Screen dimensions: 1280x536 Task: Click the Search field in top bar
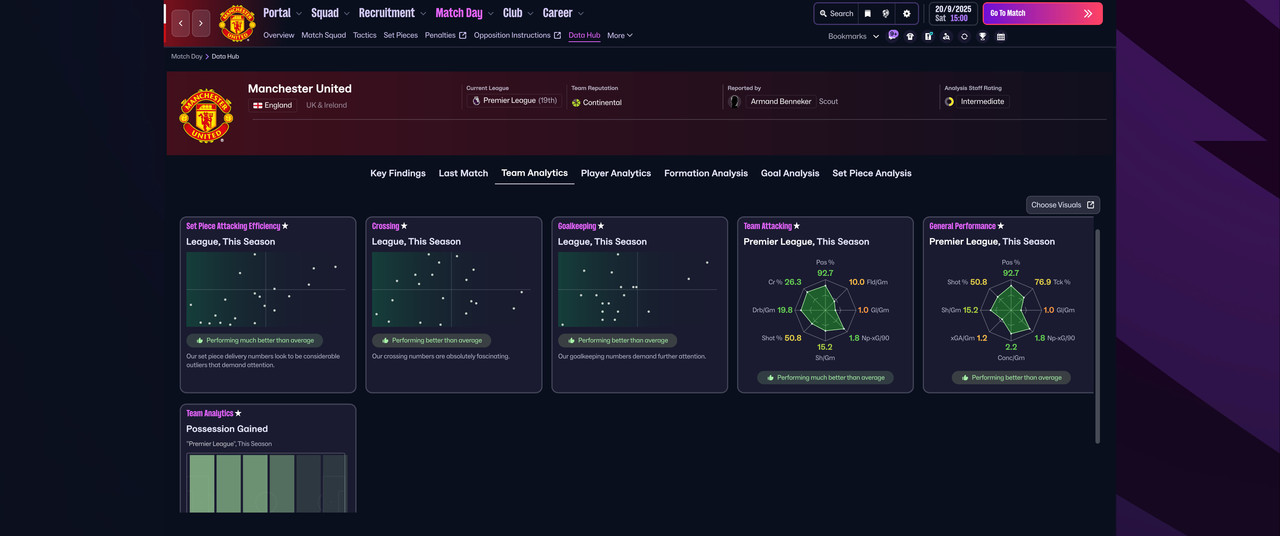pyautogui.click(x=836, y=14)
